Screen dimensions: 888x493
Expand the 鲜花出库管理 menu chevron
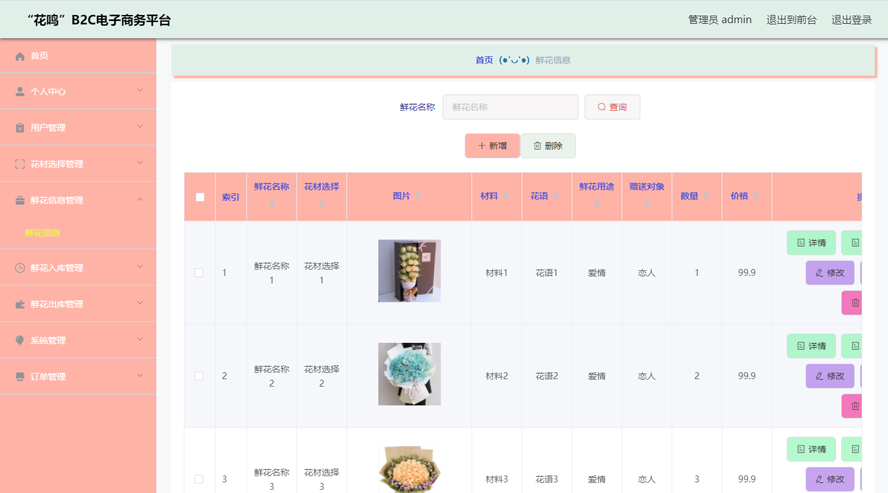coord(140,303)
